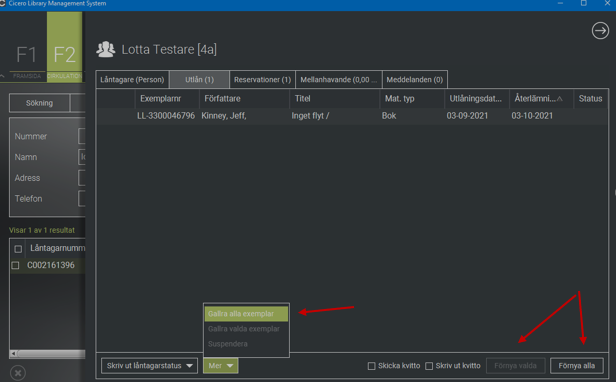Click return date 03-10-2021
The image size is (616, 382).
(532, 116)
